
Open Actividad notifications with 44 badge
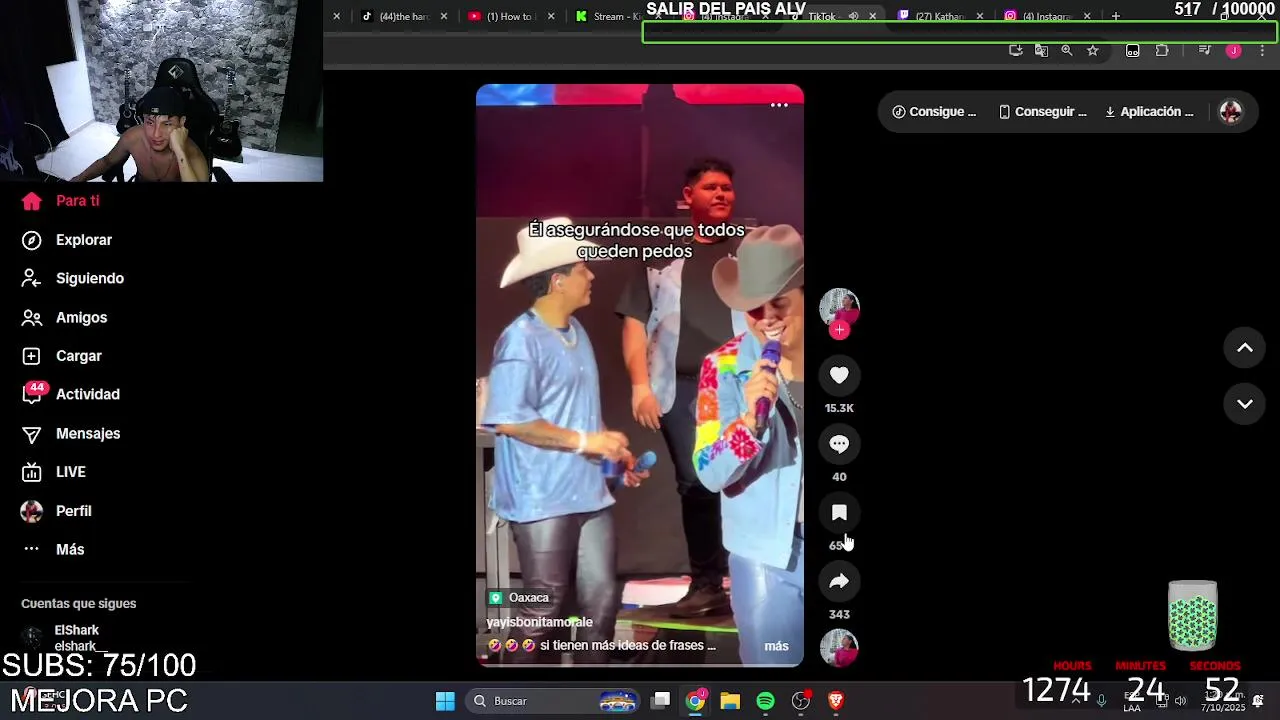tap(70, 394)
